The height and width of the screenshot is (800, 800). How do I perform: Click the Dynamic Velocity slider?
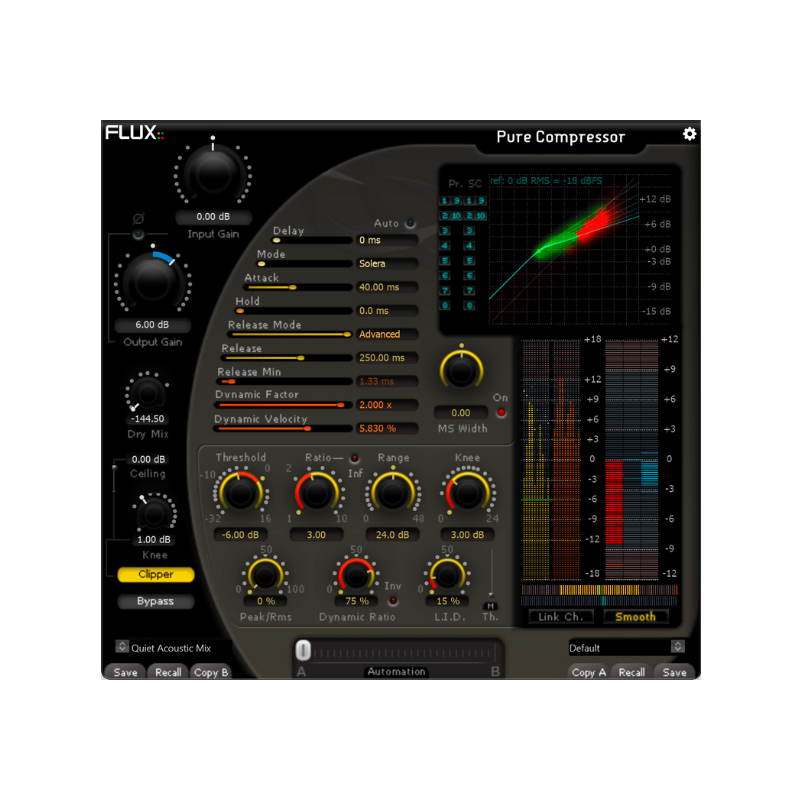[283, 429]
